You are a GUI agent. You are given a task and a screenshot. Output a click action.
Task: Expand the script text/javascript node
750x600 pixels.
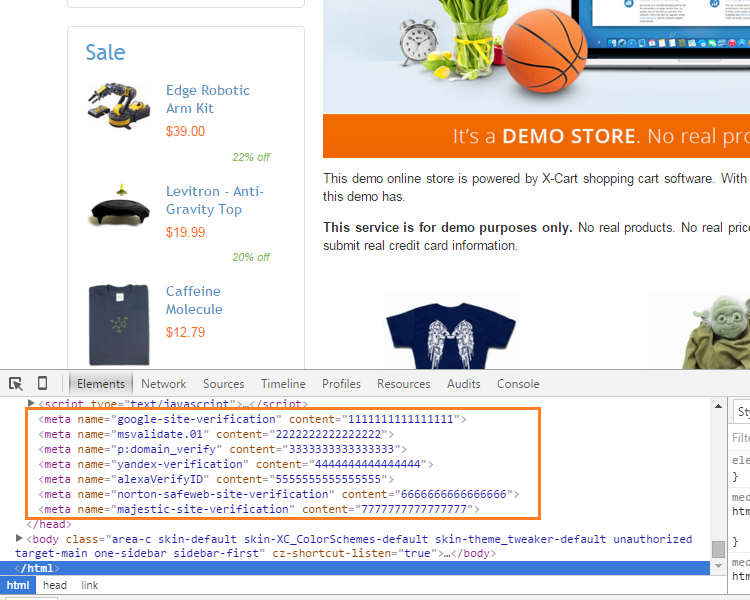click(31, 403)
